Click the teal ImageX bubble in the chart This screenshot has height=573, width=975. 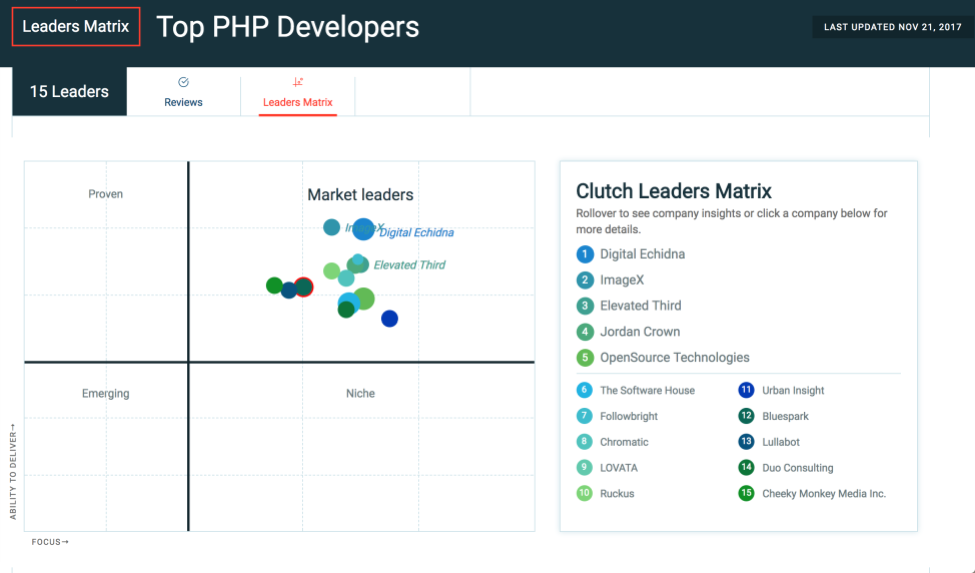click(331, 227)
